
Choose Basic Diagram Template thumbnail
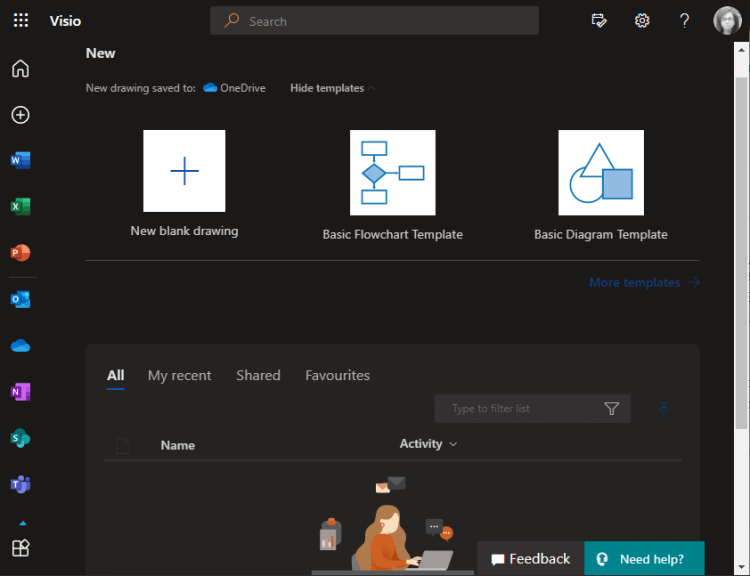point(601,173)
